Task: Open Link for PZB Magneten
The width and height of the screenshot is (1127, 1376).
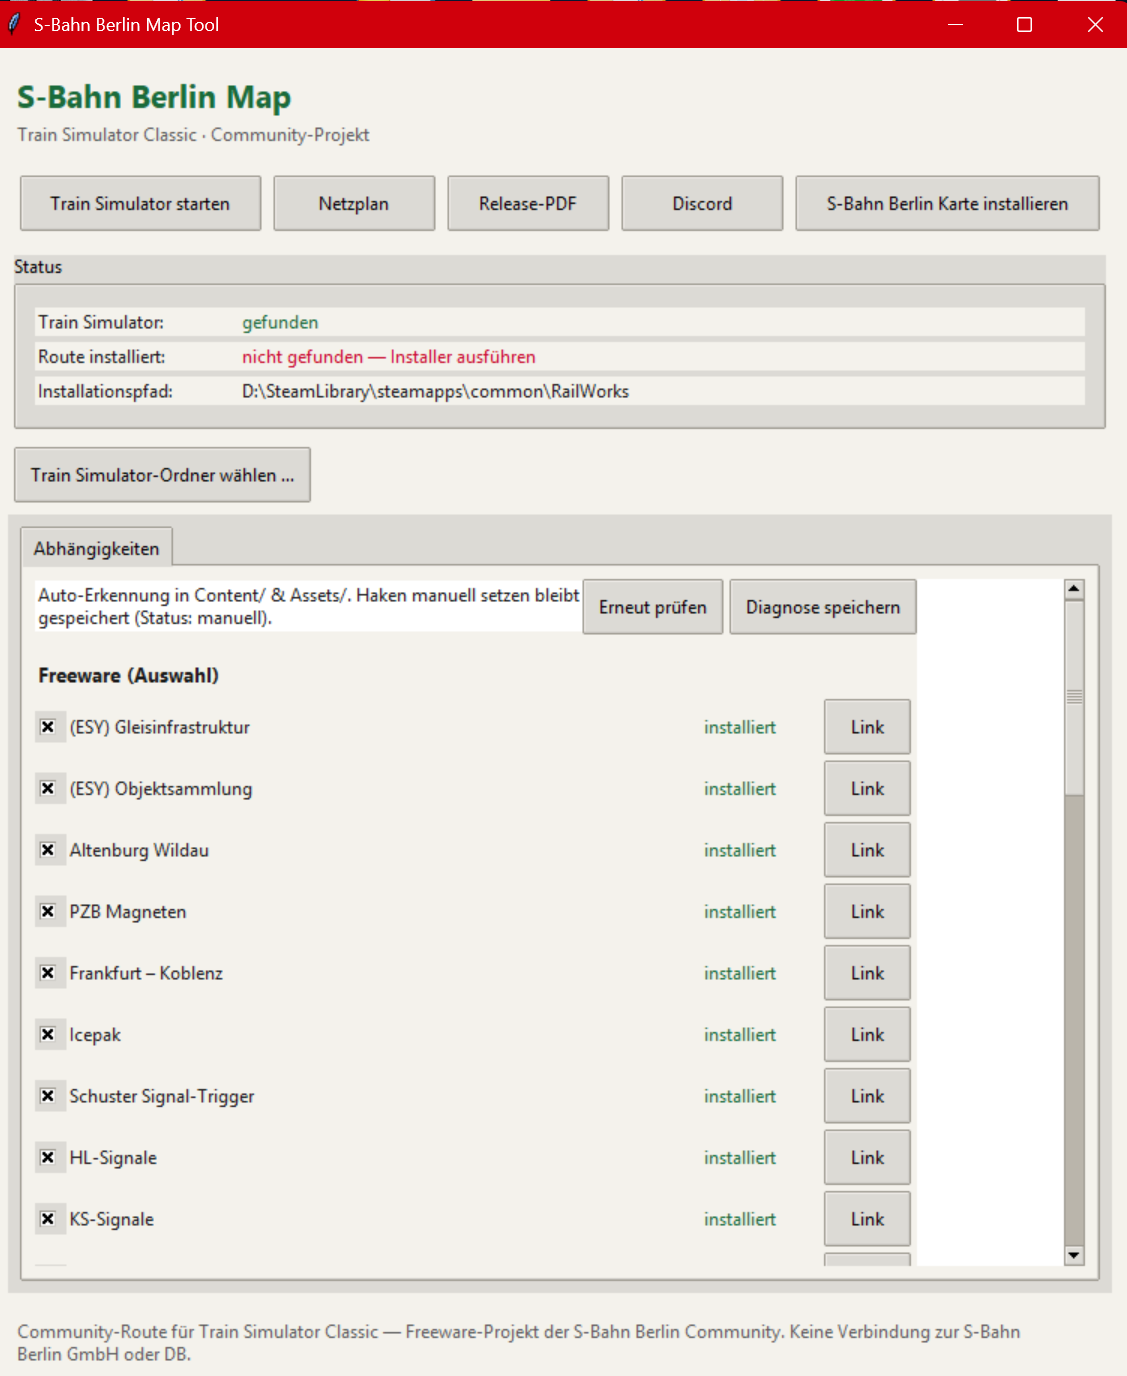Action: point(867,912)
